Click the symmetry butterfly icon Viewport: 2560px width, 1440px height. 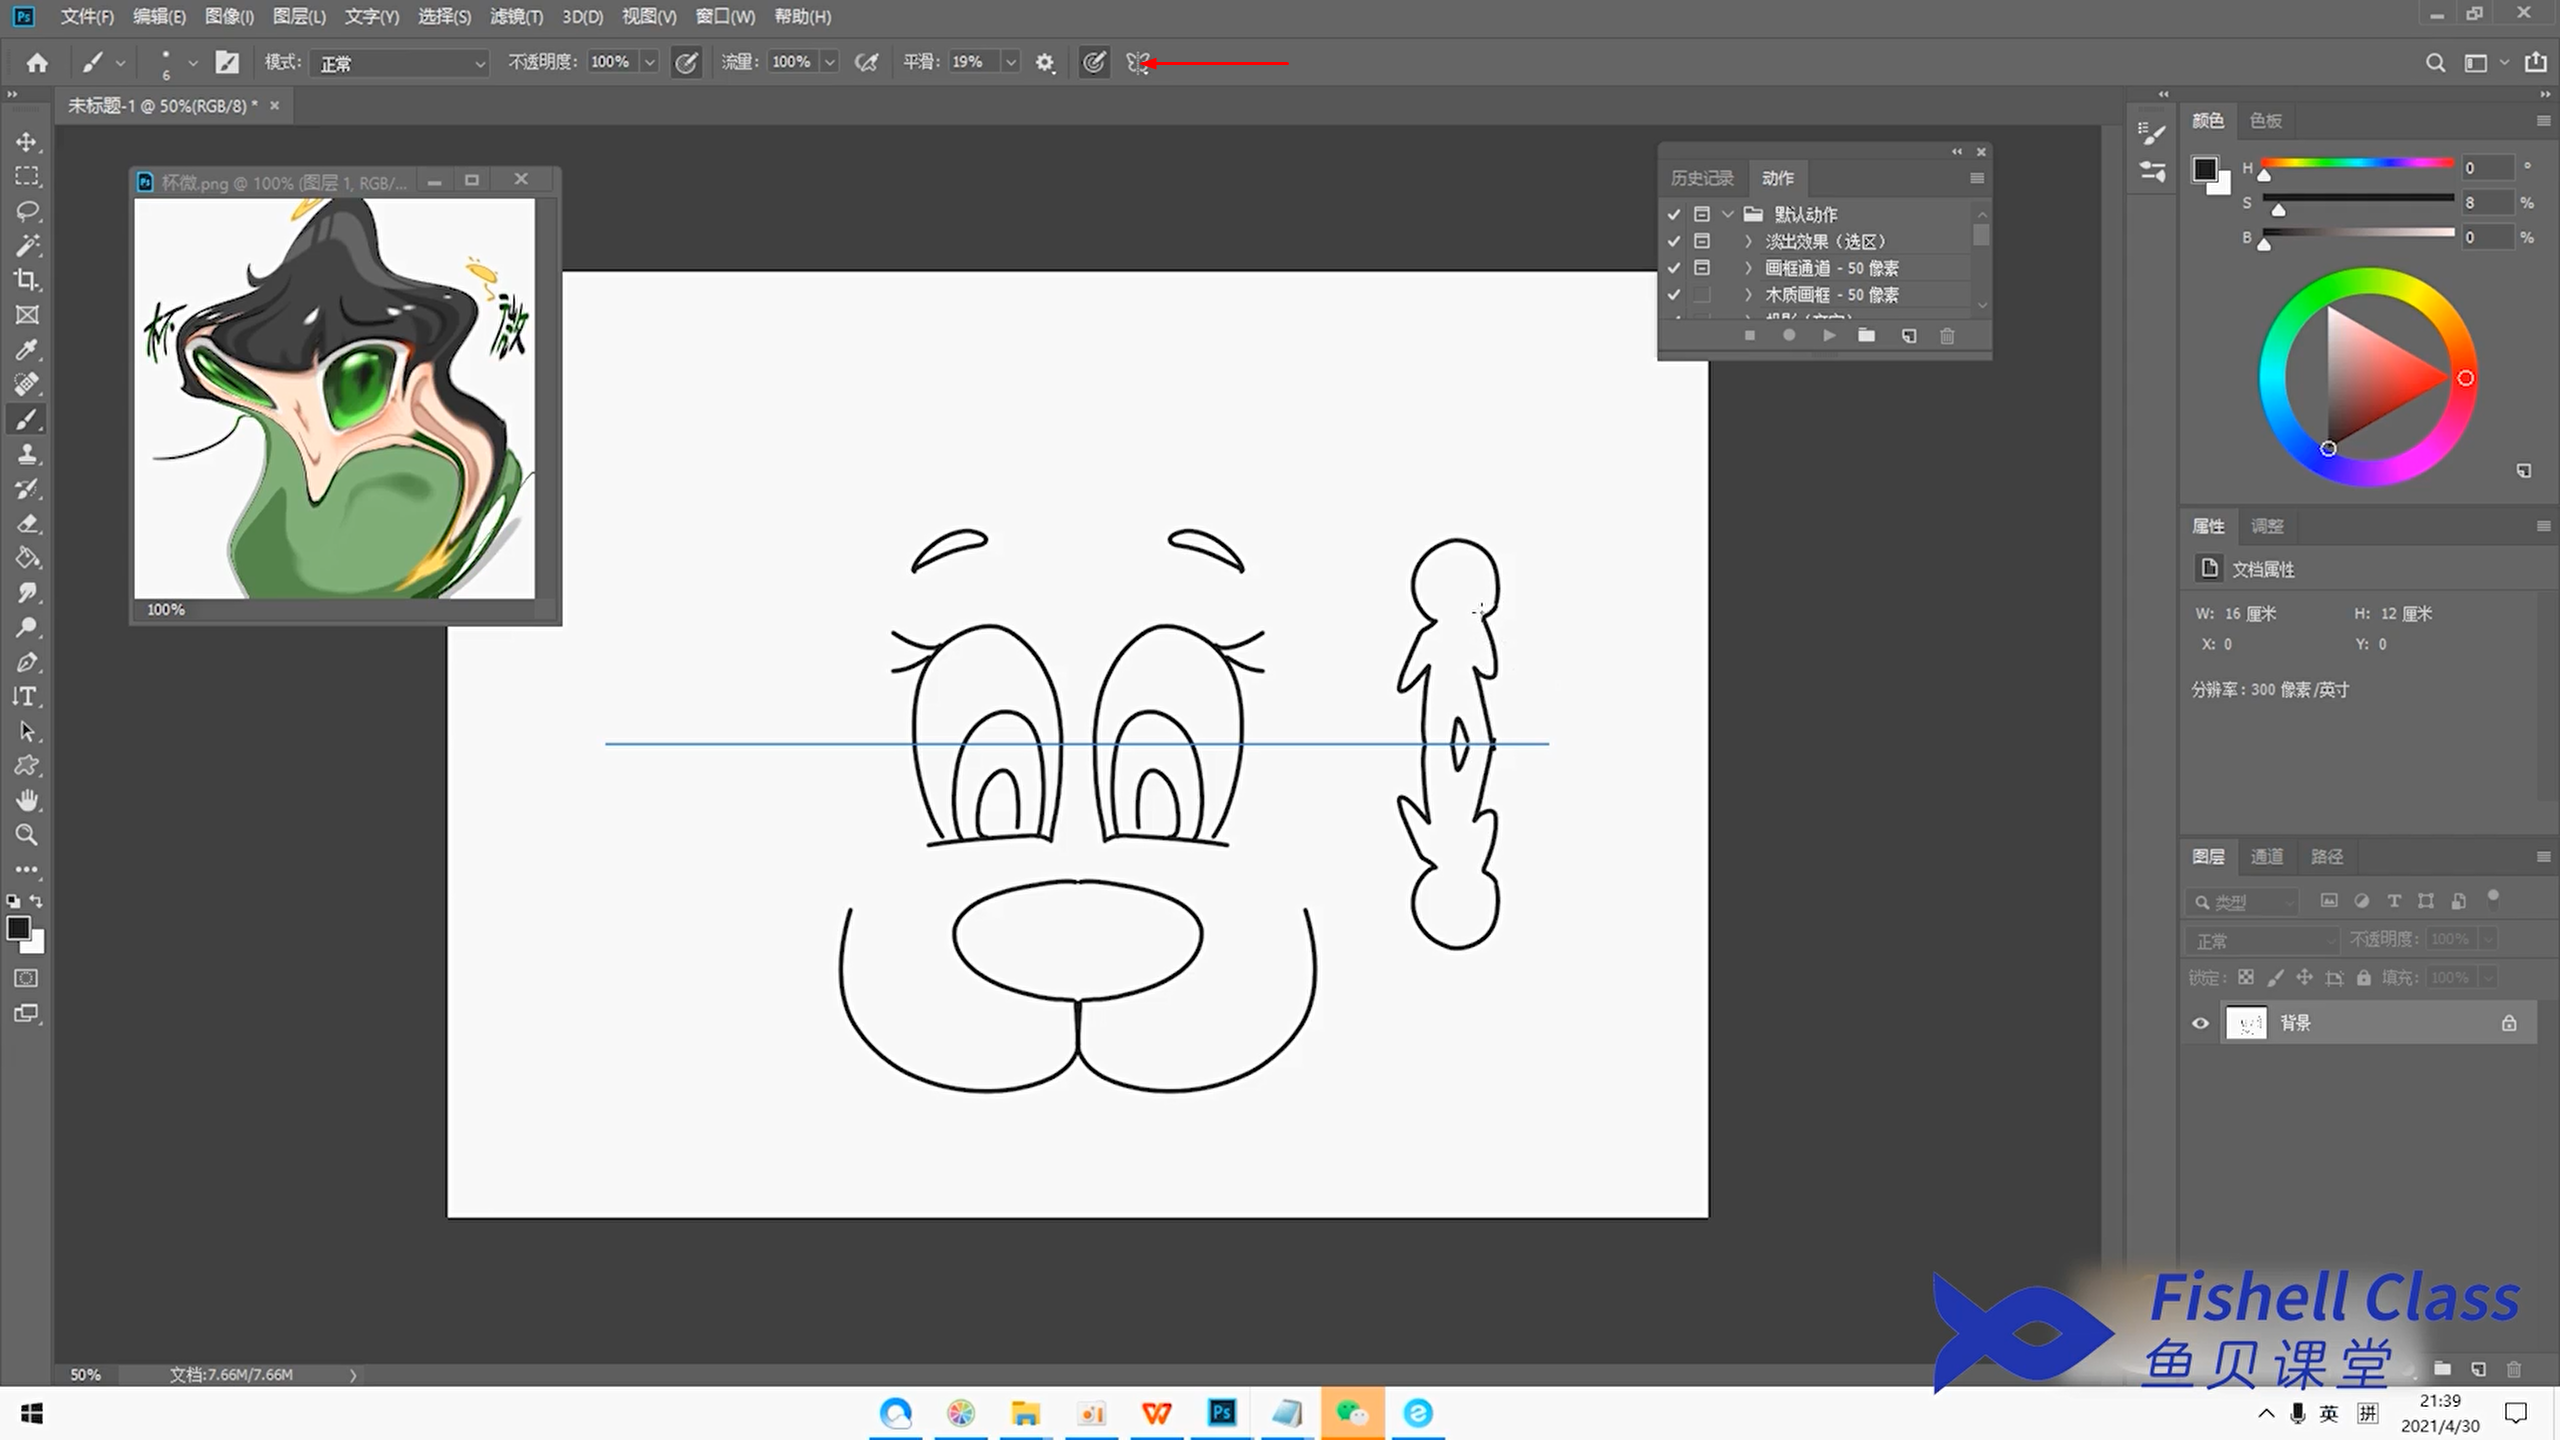coord(1136,63)
